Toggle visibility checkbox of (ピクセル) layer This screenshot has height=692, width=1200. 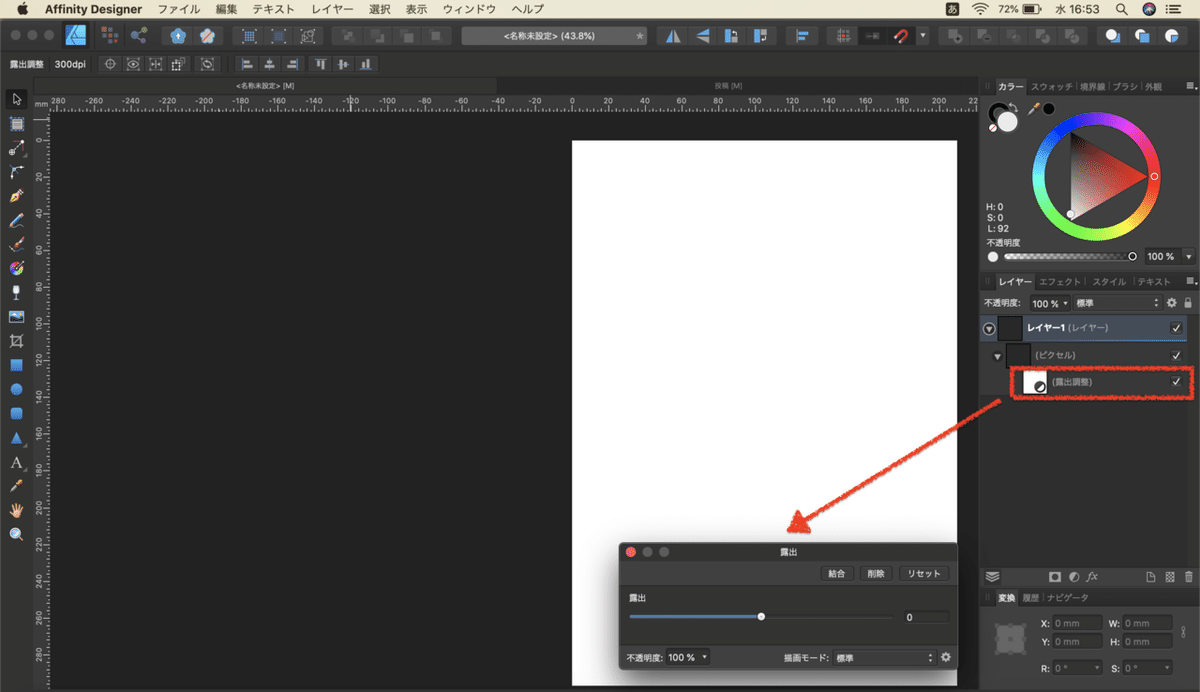coord(1176,355)
